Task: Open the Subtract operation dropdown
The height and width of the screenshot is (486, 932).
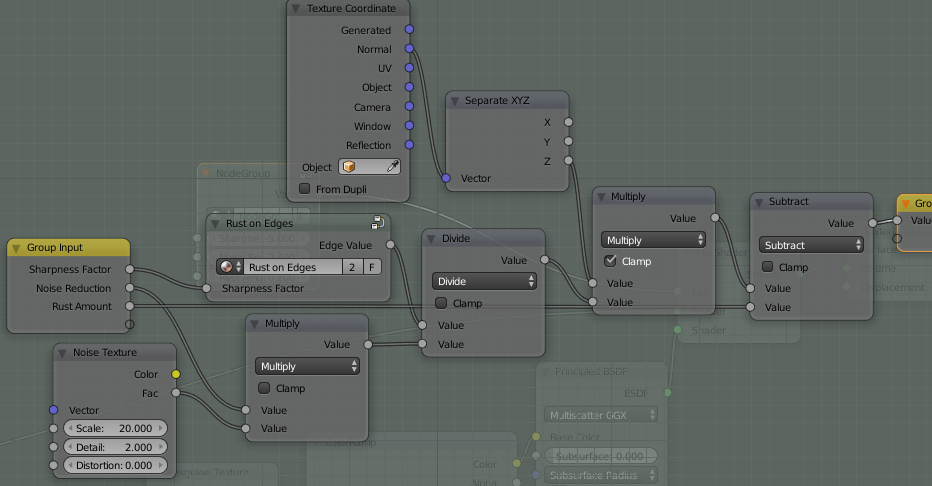Action: coord(811,245)
